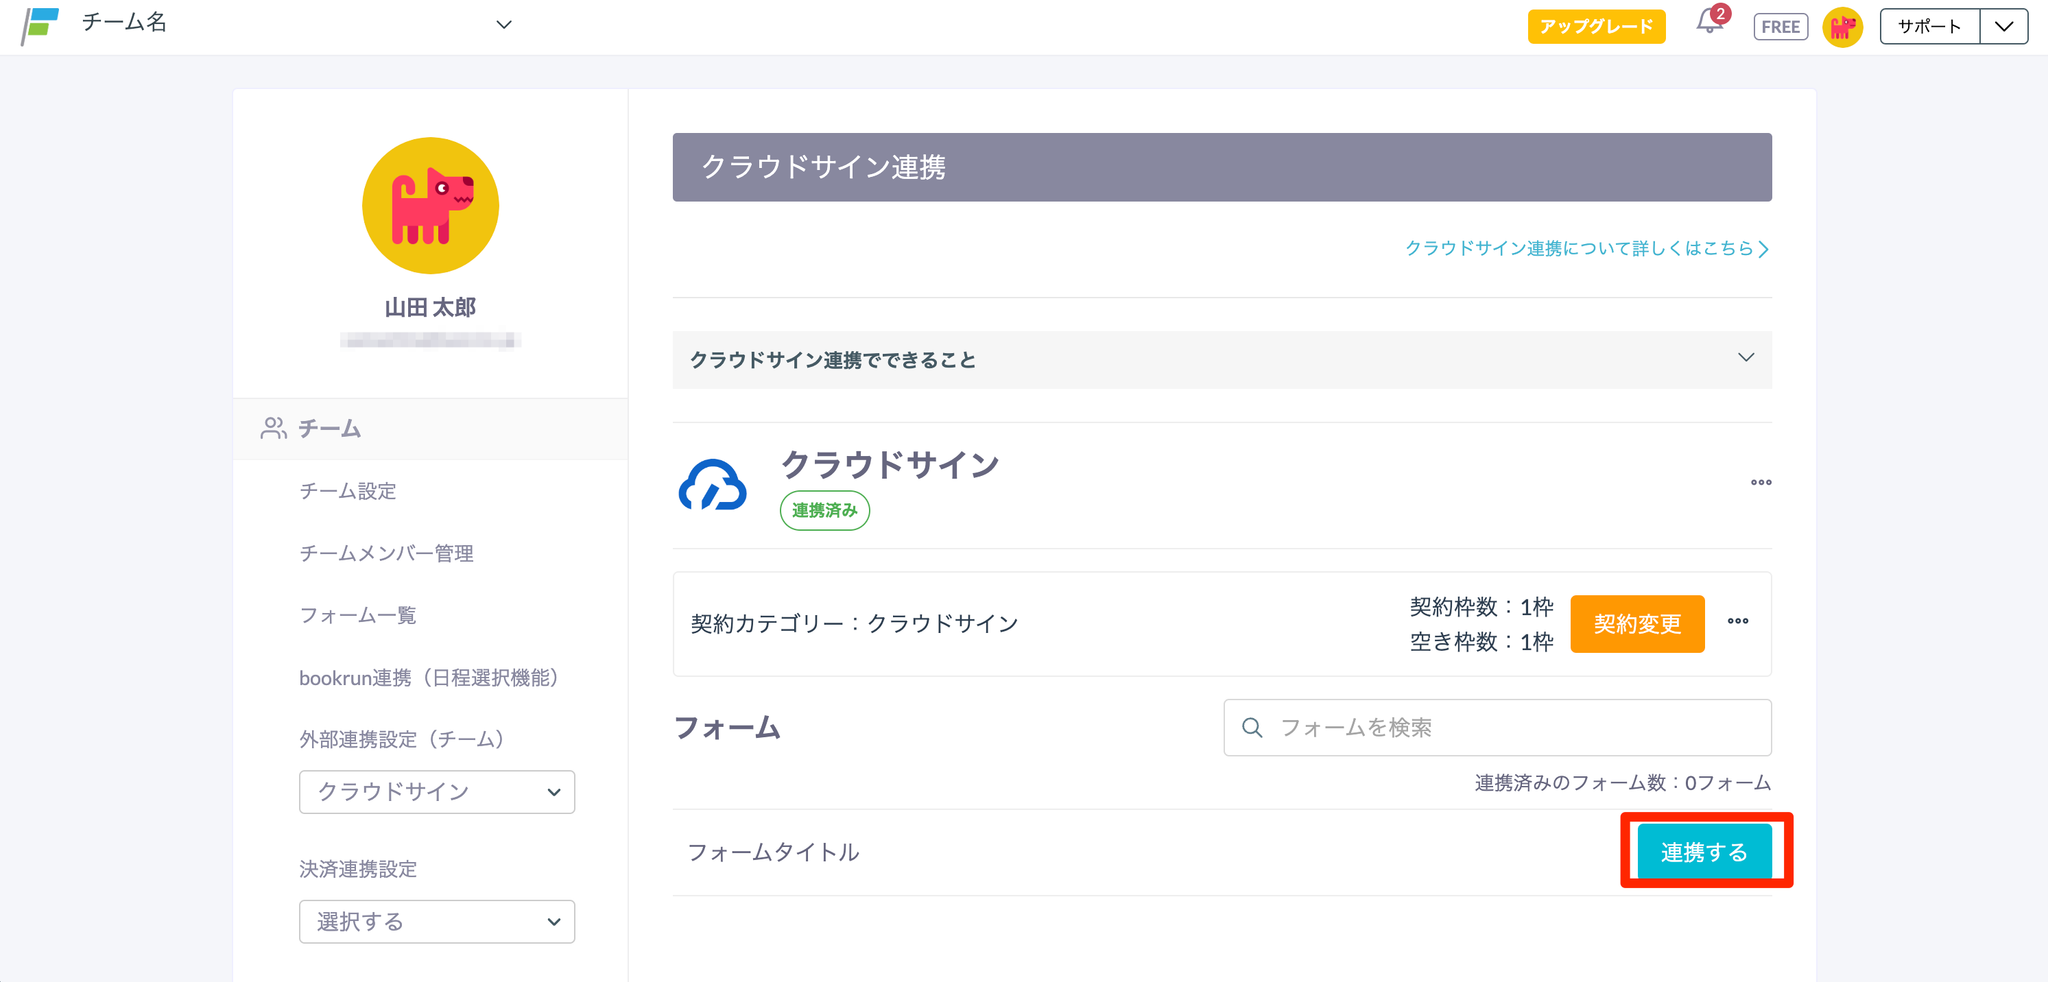
Task: Click the フォームを検索 search field
Action: coord(1497,728)
